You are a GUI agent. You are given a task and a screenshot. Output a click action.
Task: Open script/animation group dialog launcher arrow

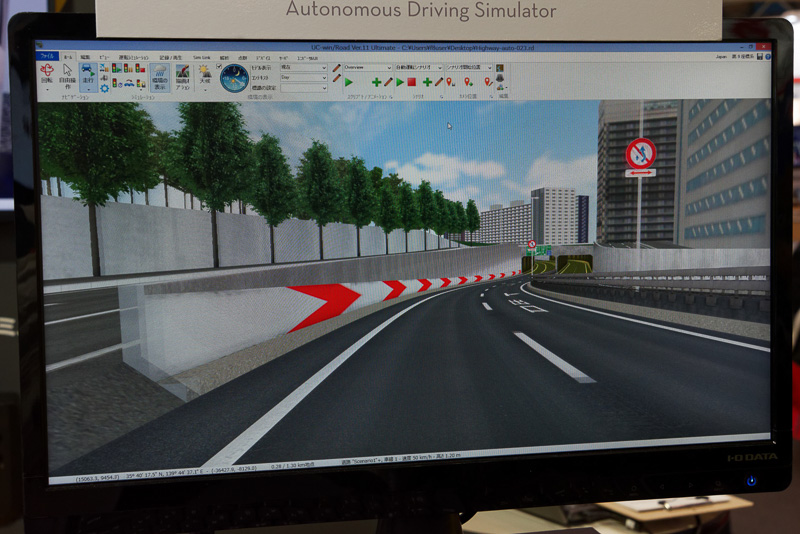pyautogui.click(x=391, y=96)
